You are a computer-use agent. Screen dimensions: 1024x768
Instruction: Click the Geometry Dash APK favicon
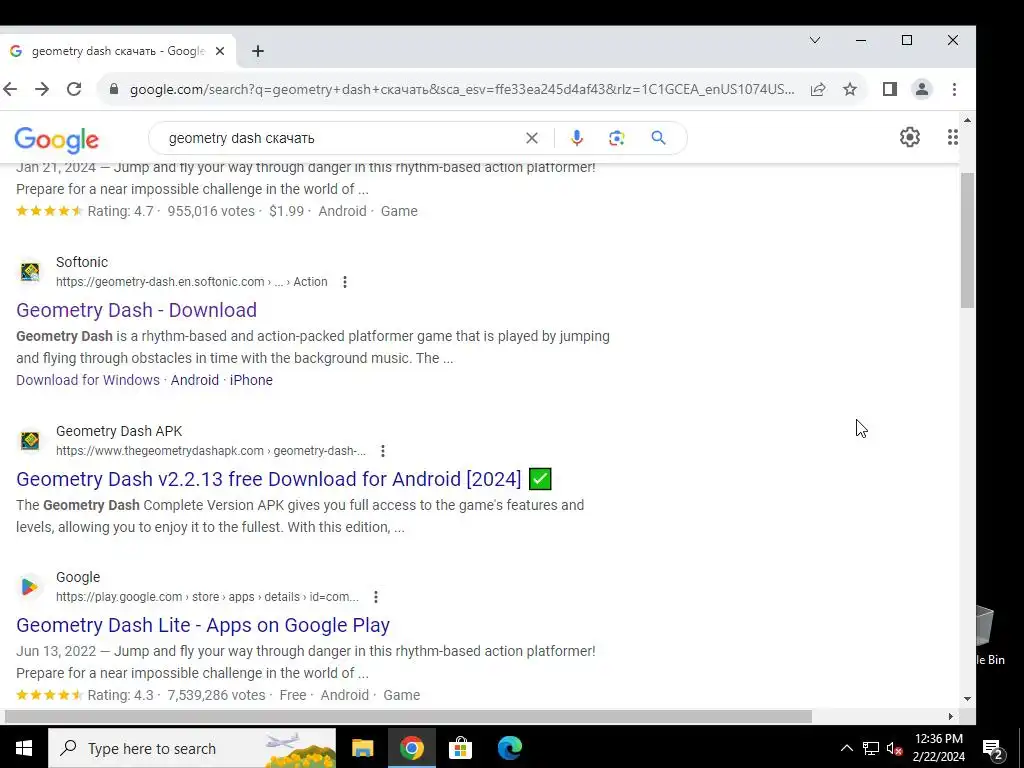coord(30,441)
